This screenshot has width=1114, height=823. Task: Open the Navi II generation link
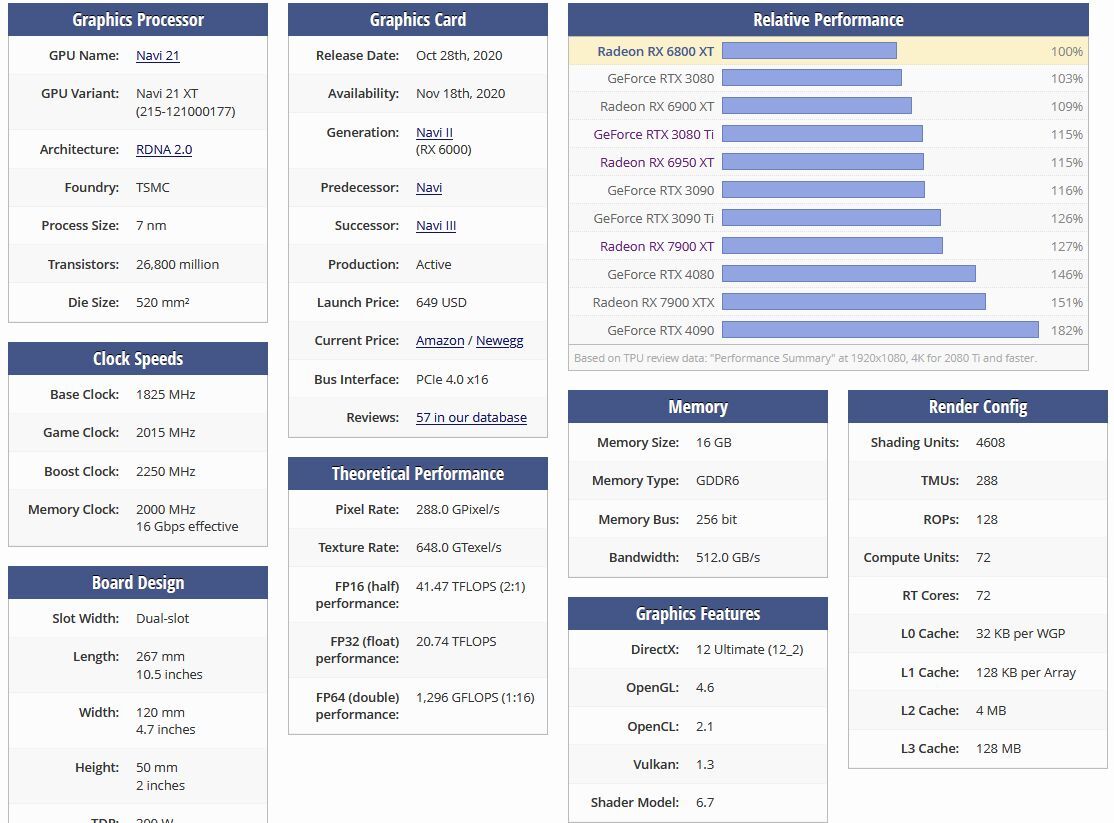[434, 132]
